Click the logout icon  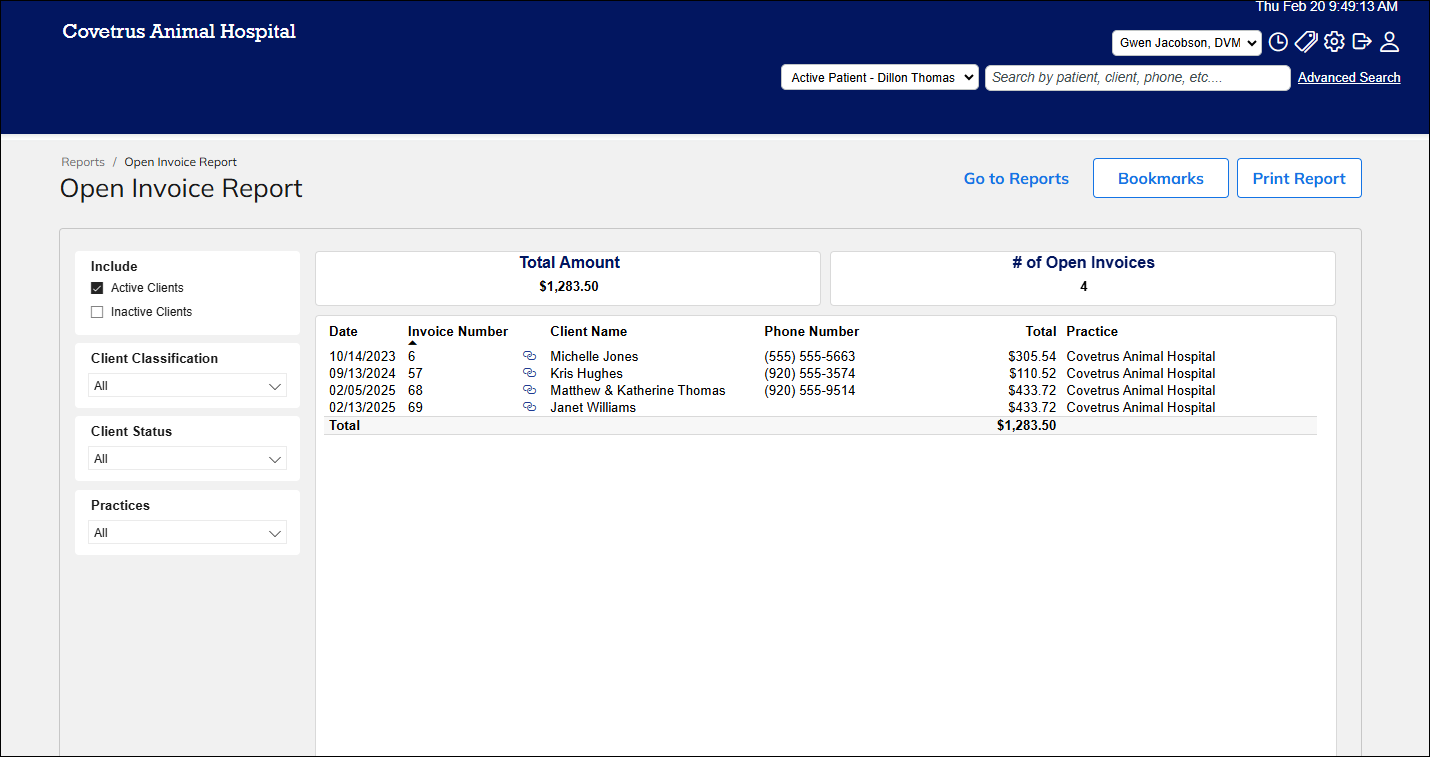[1362, 42]
